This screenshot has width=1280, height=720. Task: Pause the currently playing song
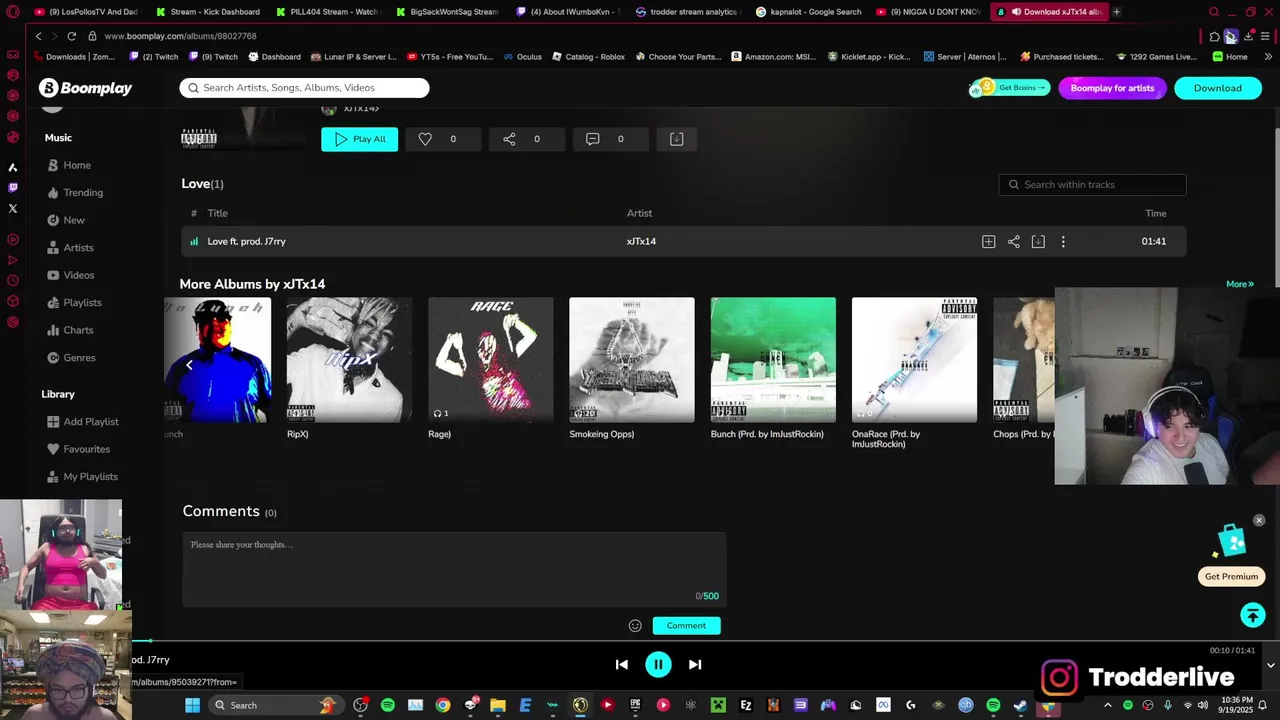[658, 664]
